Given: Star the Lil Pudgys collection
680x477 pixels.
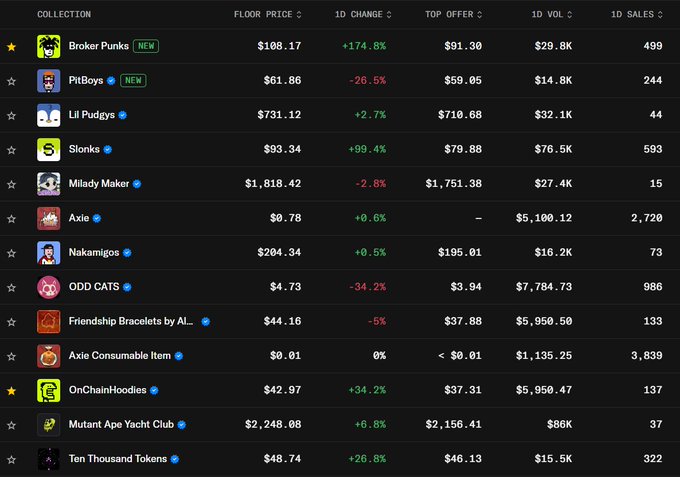Looking at the screenshot, I should coord(11,115).
